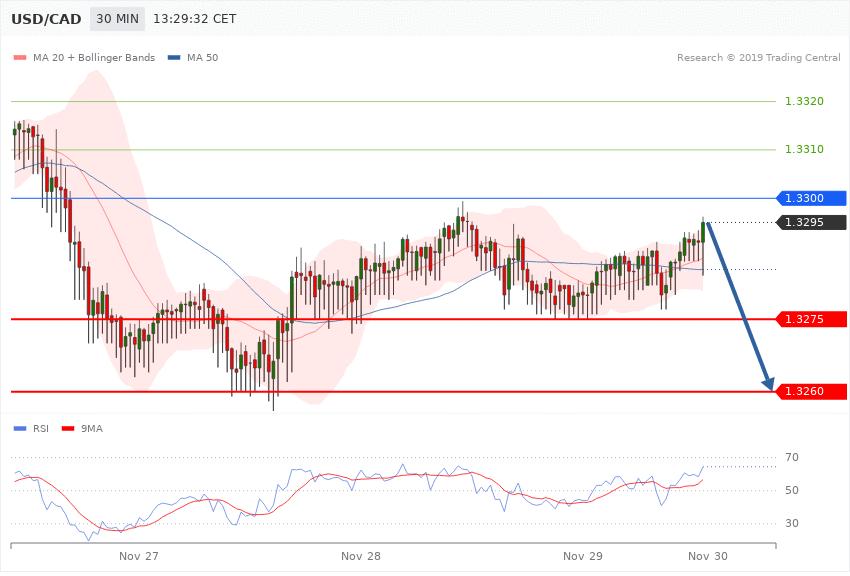Click the blue MA 50 legend swatch
The height and width of the screenshot is (576, 850).
coord(174,58)
